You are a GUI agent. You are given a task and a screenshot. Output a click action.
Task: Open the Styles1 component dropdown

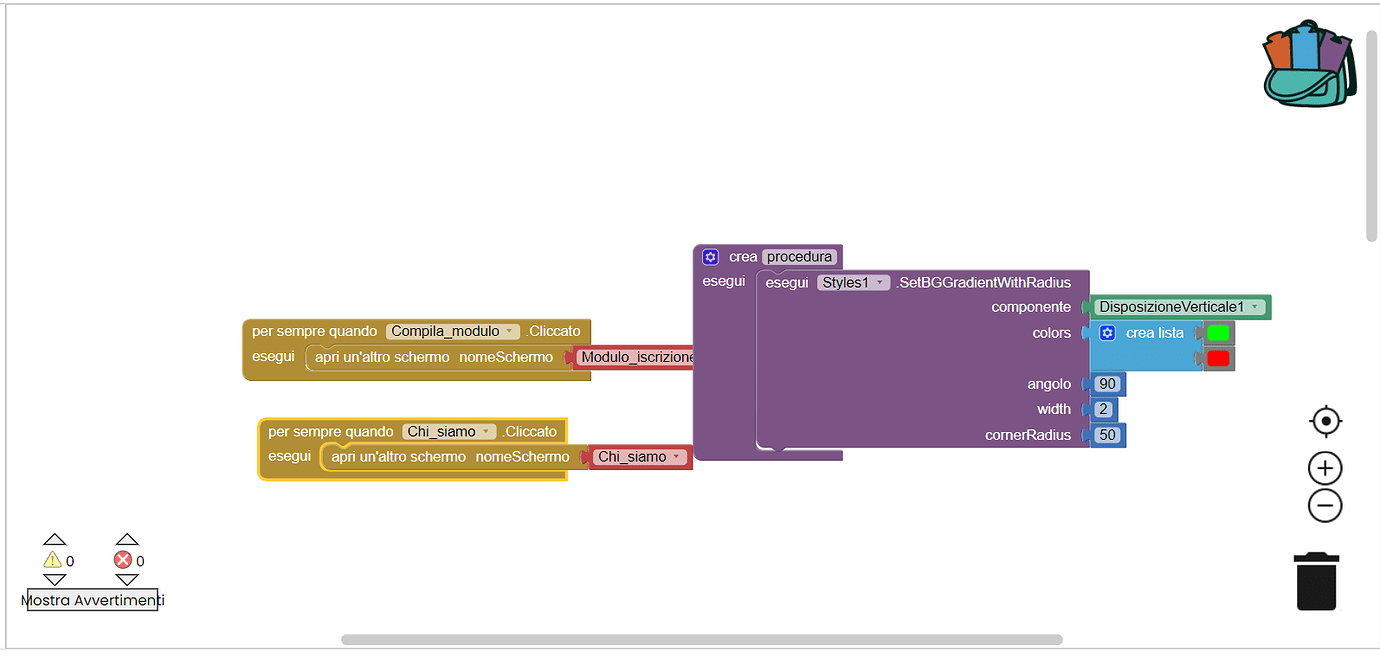click(878, 282)
